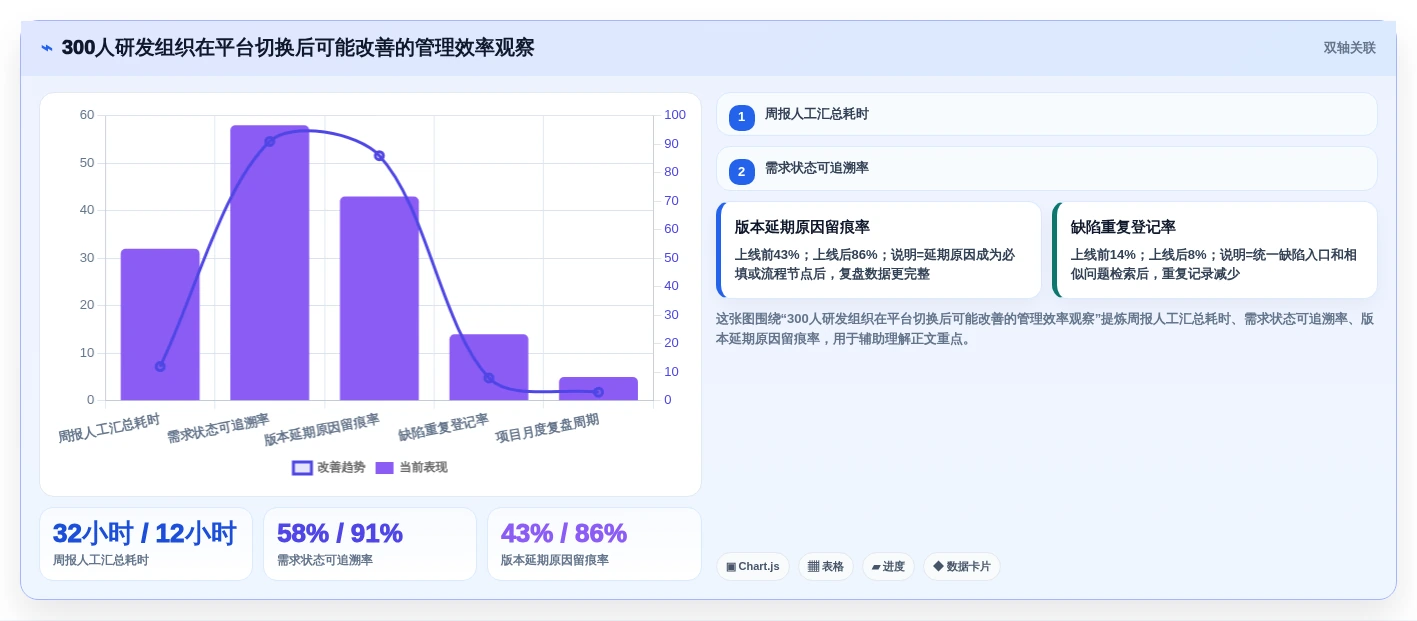This screenshot has height=621, width=1417.
Task: Toggle the 改善趋势 legend item
Action: pyautogui.click(x=329, y=467)
